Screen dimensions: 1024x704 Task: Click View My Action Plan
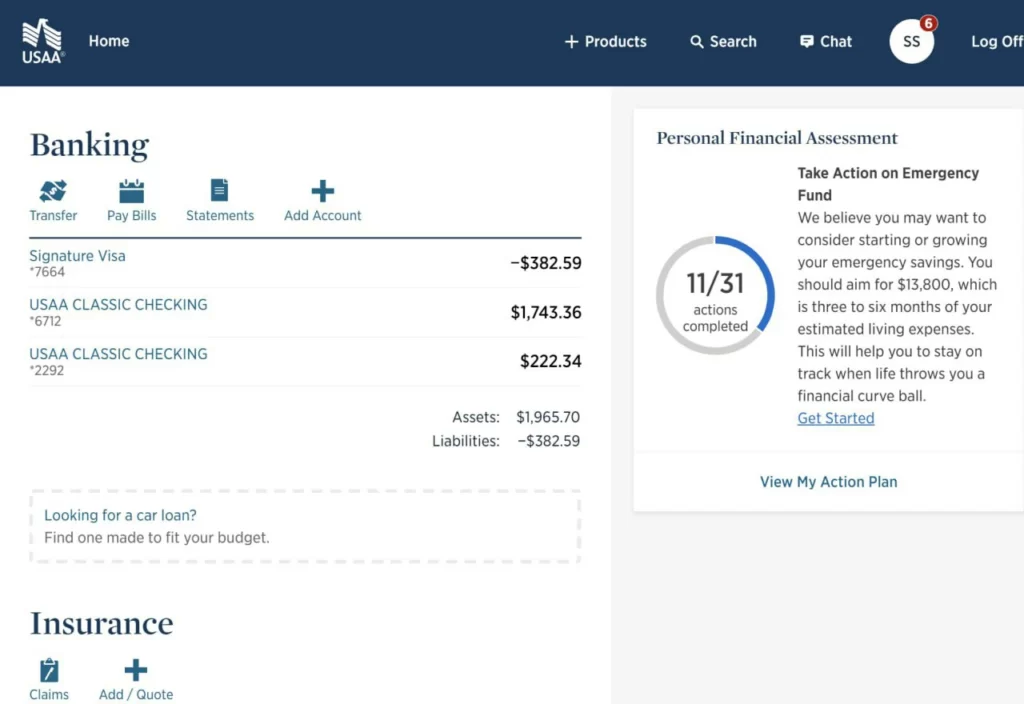tap(828, 482)
